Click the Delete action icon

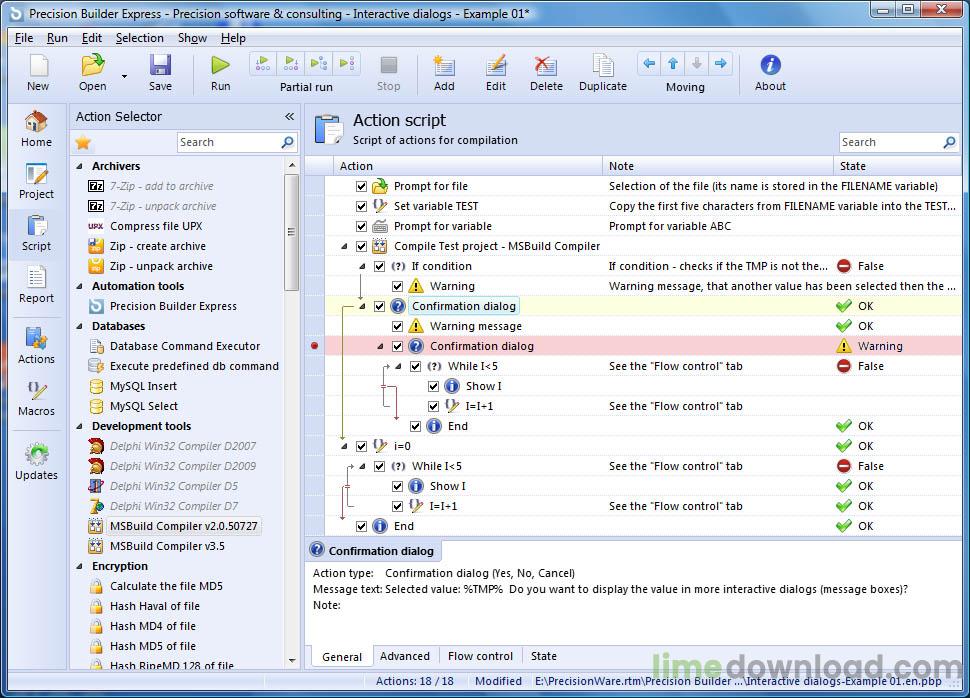[x=545, y=66]
